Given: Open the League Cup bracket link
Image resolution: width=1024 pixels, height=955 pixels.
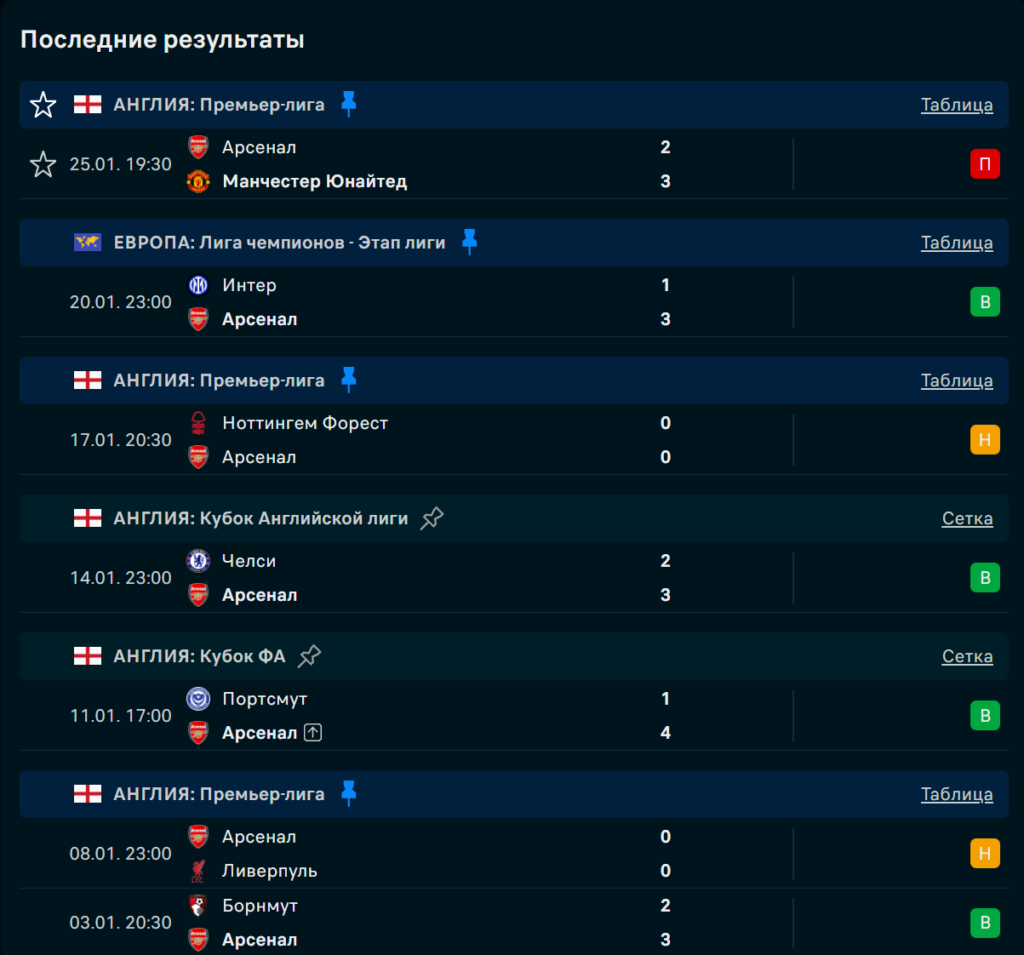Looking at the screenshot, I should pyautogui.click(x=966, y=519).
